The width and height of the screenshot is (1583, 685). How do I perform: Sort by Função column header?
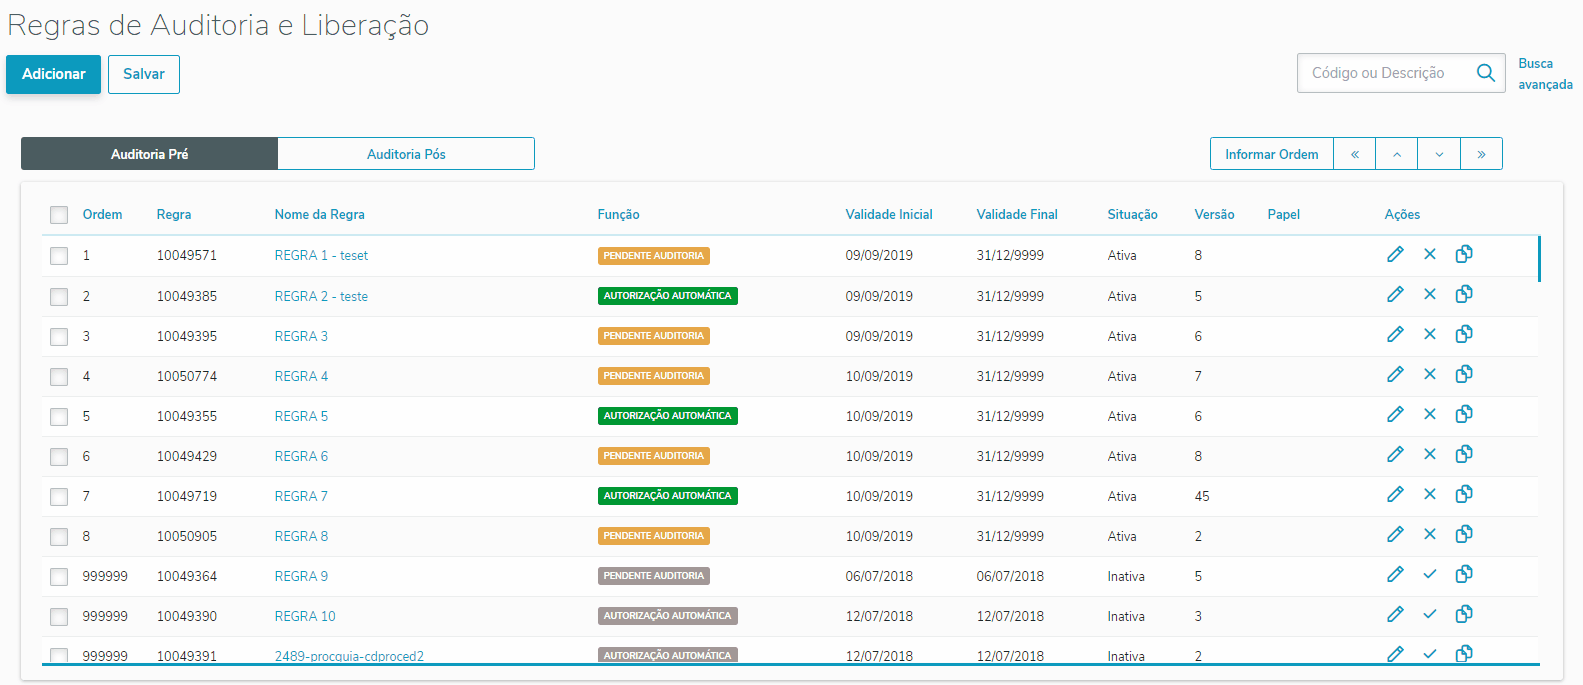[619, 214]
